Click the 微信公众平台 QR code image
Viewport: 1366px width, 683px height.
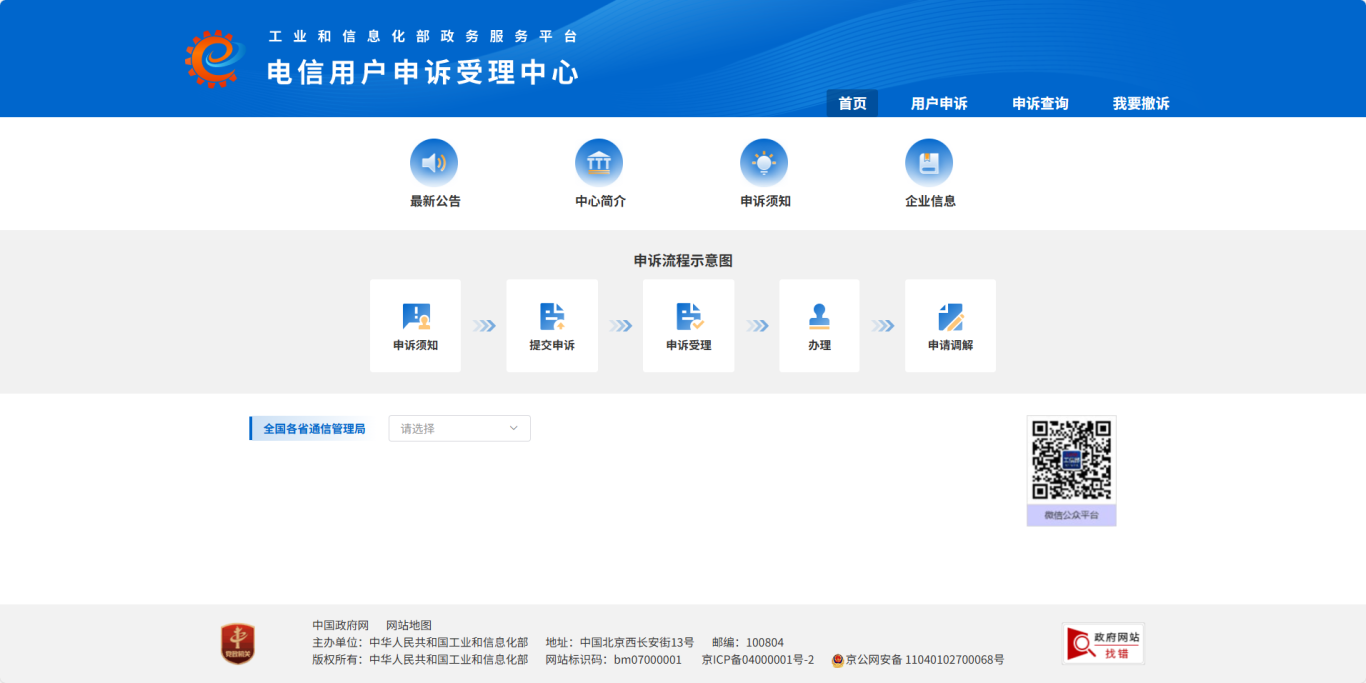(x=1071, y=460)
